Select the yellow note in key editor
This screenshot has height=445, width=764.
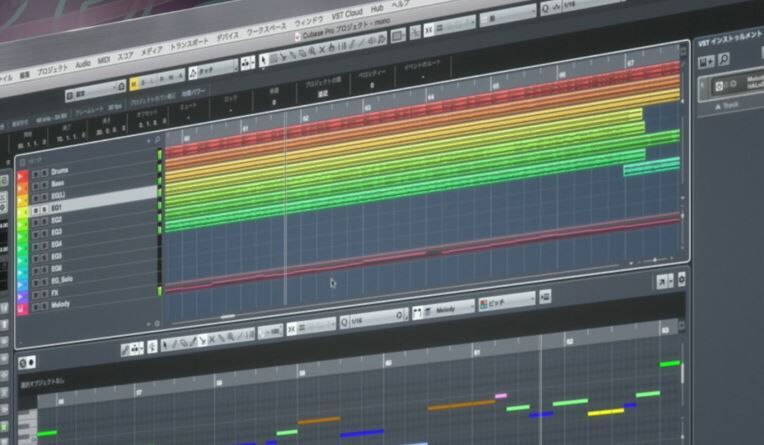click(606, 412)
